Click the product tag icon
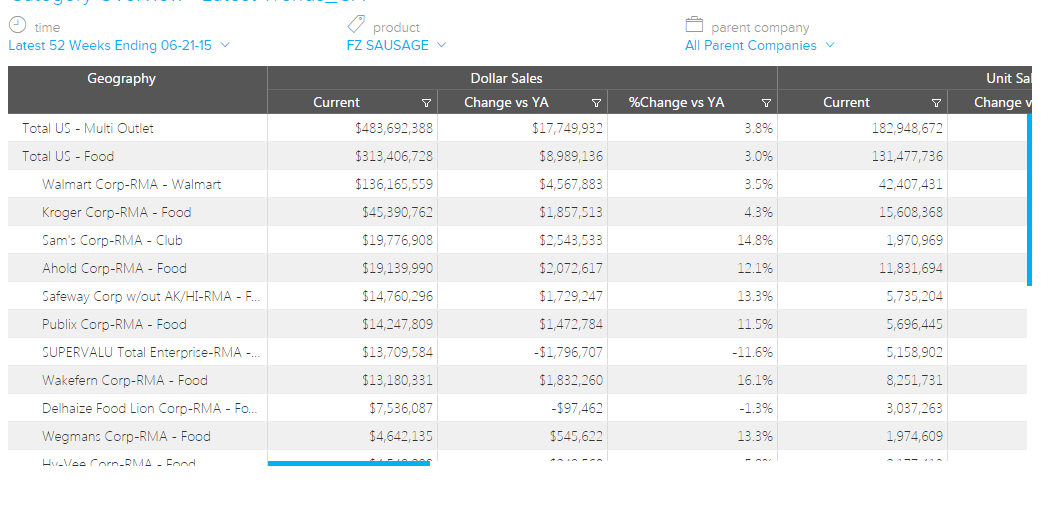Screen dimensions: 1048x506 point(356,26)
